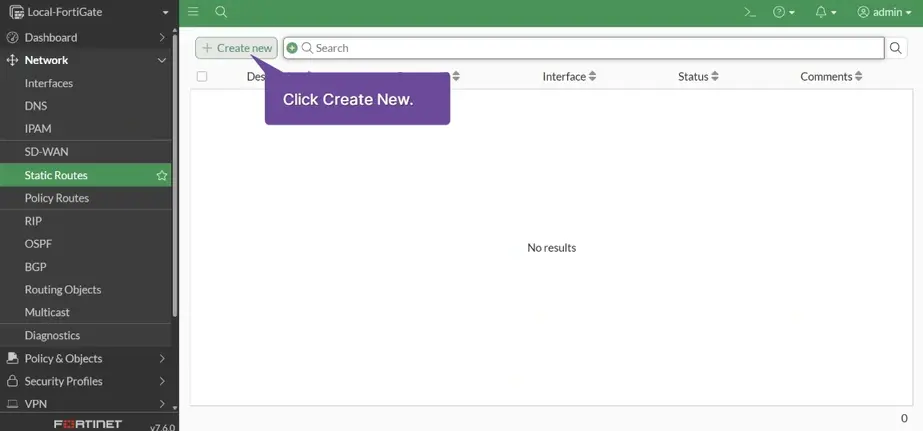
Task: Open the global search magnifier in header
Action: [221, 12]
